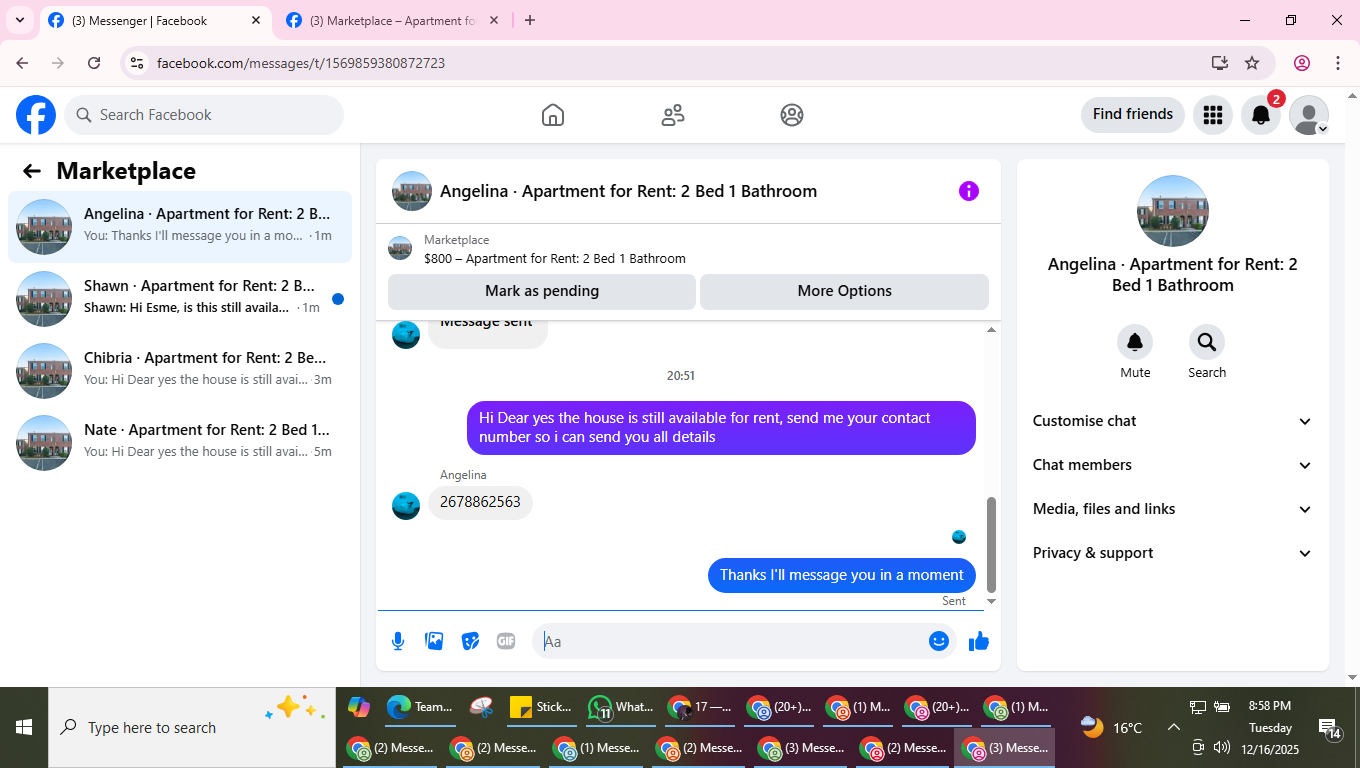The width and height of the screenshot is (1360, 768).
Task: Click Angelina's avatar beside the phone number message
Action: coord(406,505)
